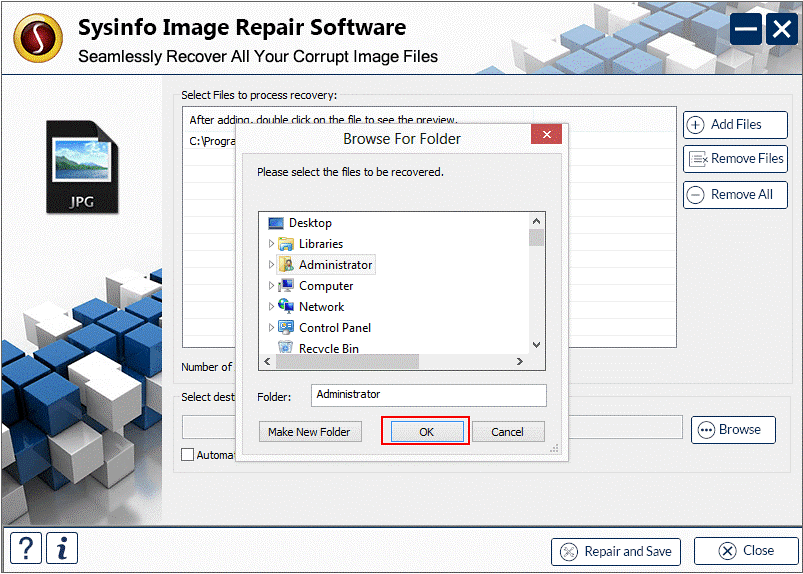The image size is (803, 574).
Task: Click the Browse destination button
Action: coord(733,430)
